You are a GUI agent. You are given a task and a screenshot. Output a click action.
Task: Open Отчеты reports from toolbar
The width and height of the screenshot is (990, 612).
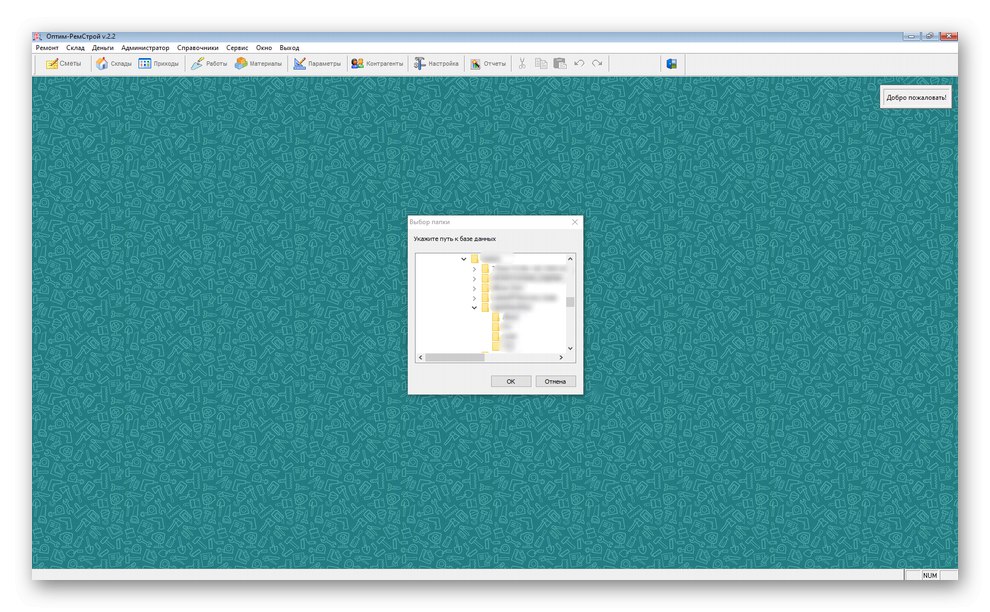coord(488,64)
